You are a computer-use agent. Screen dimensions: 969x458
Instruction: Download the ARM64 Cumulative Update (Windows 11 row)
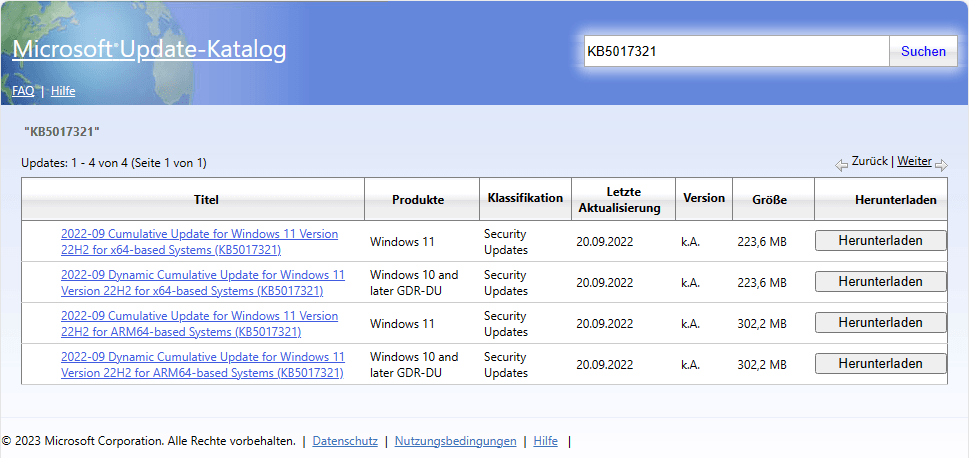click(881, 323)
